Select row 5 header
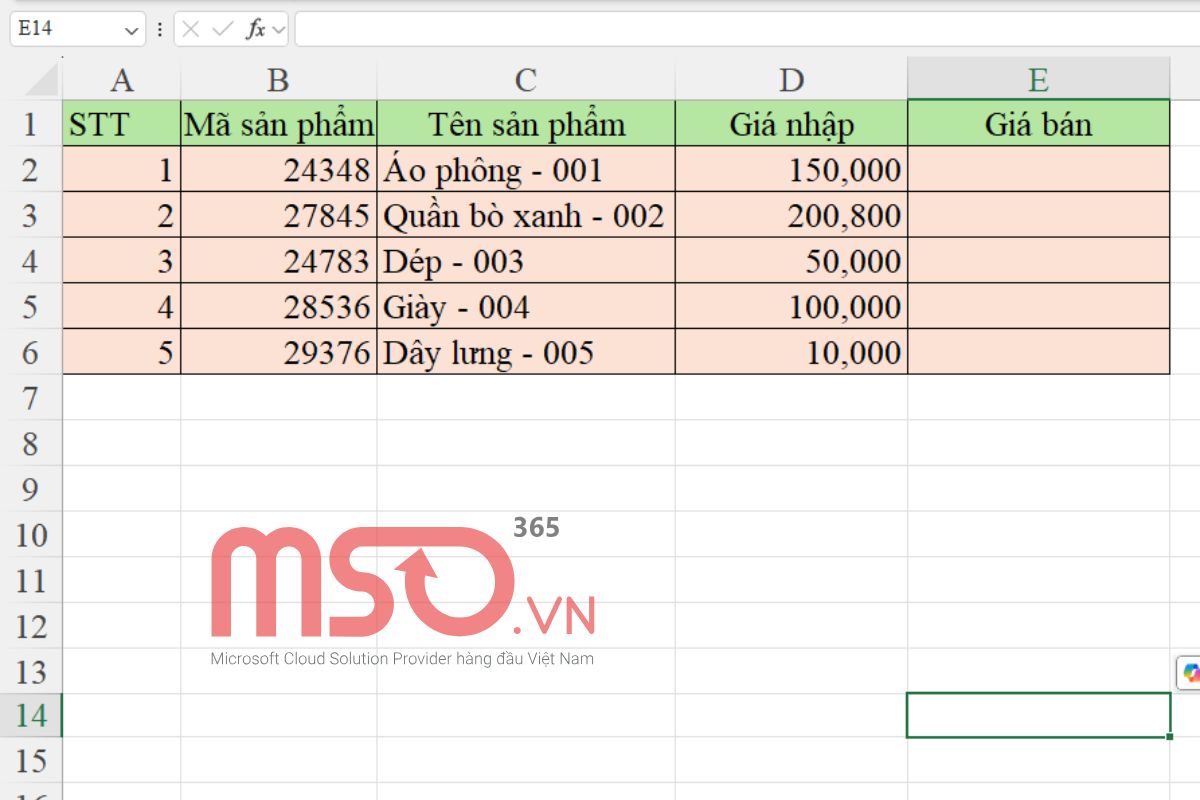The image size is (1200, 800). (x=31, y=307)
